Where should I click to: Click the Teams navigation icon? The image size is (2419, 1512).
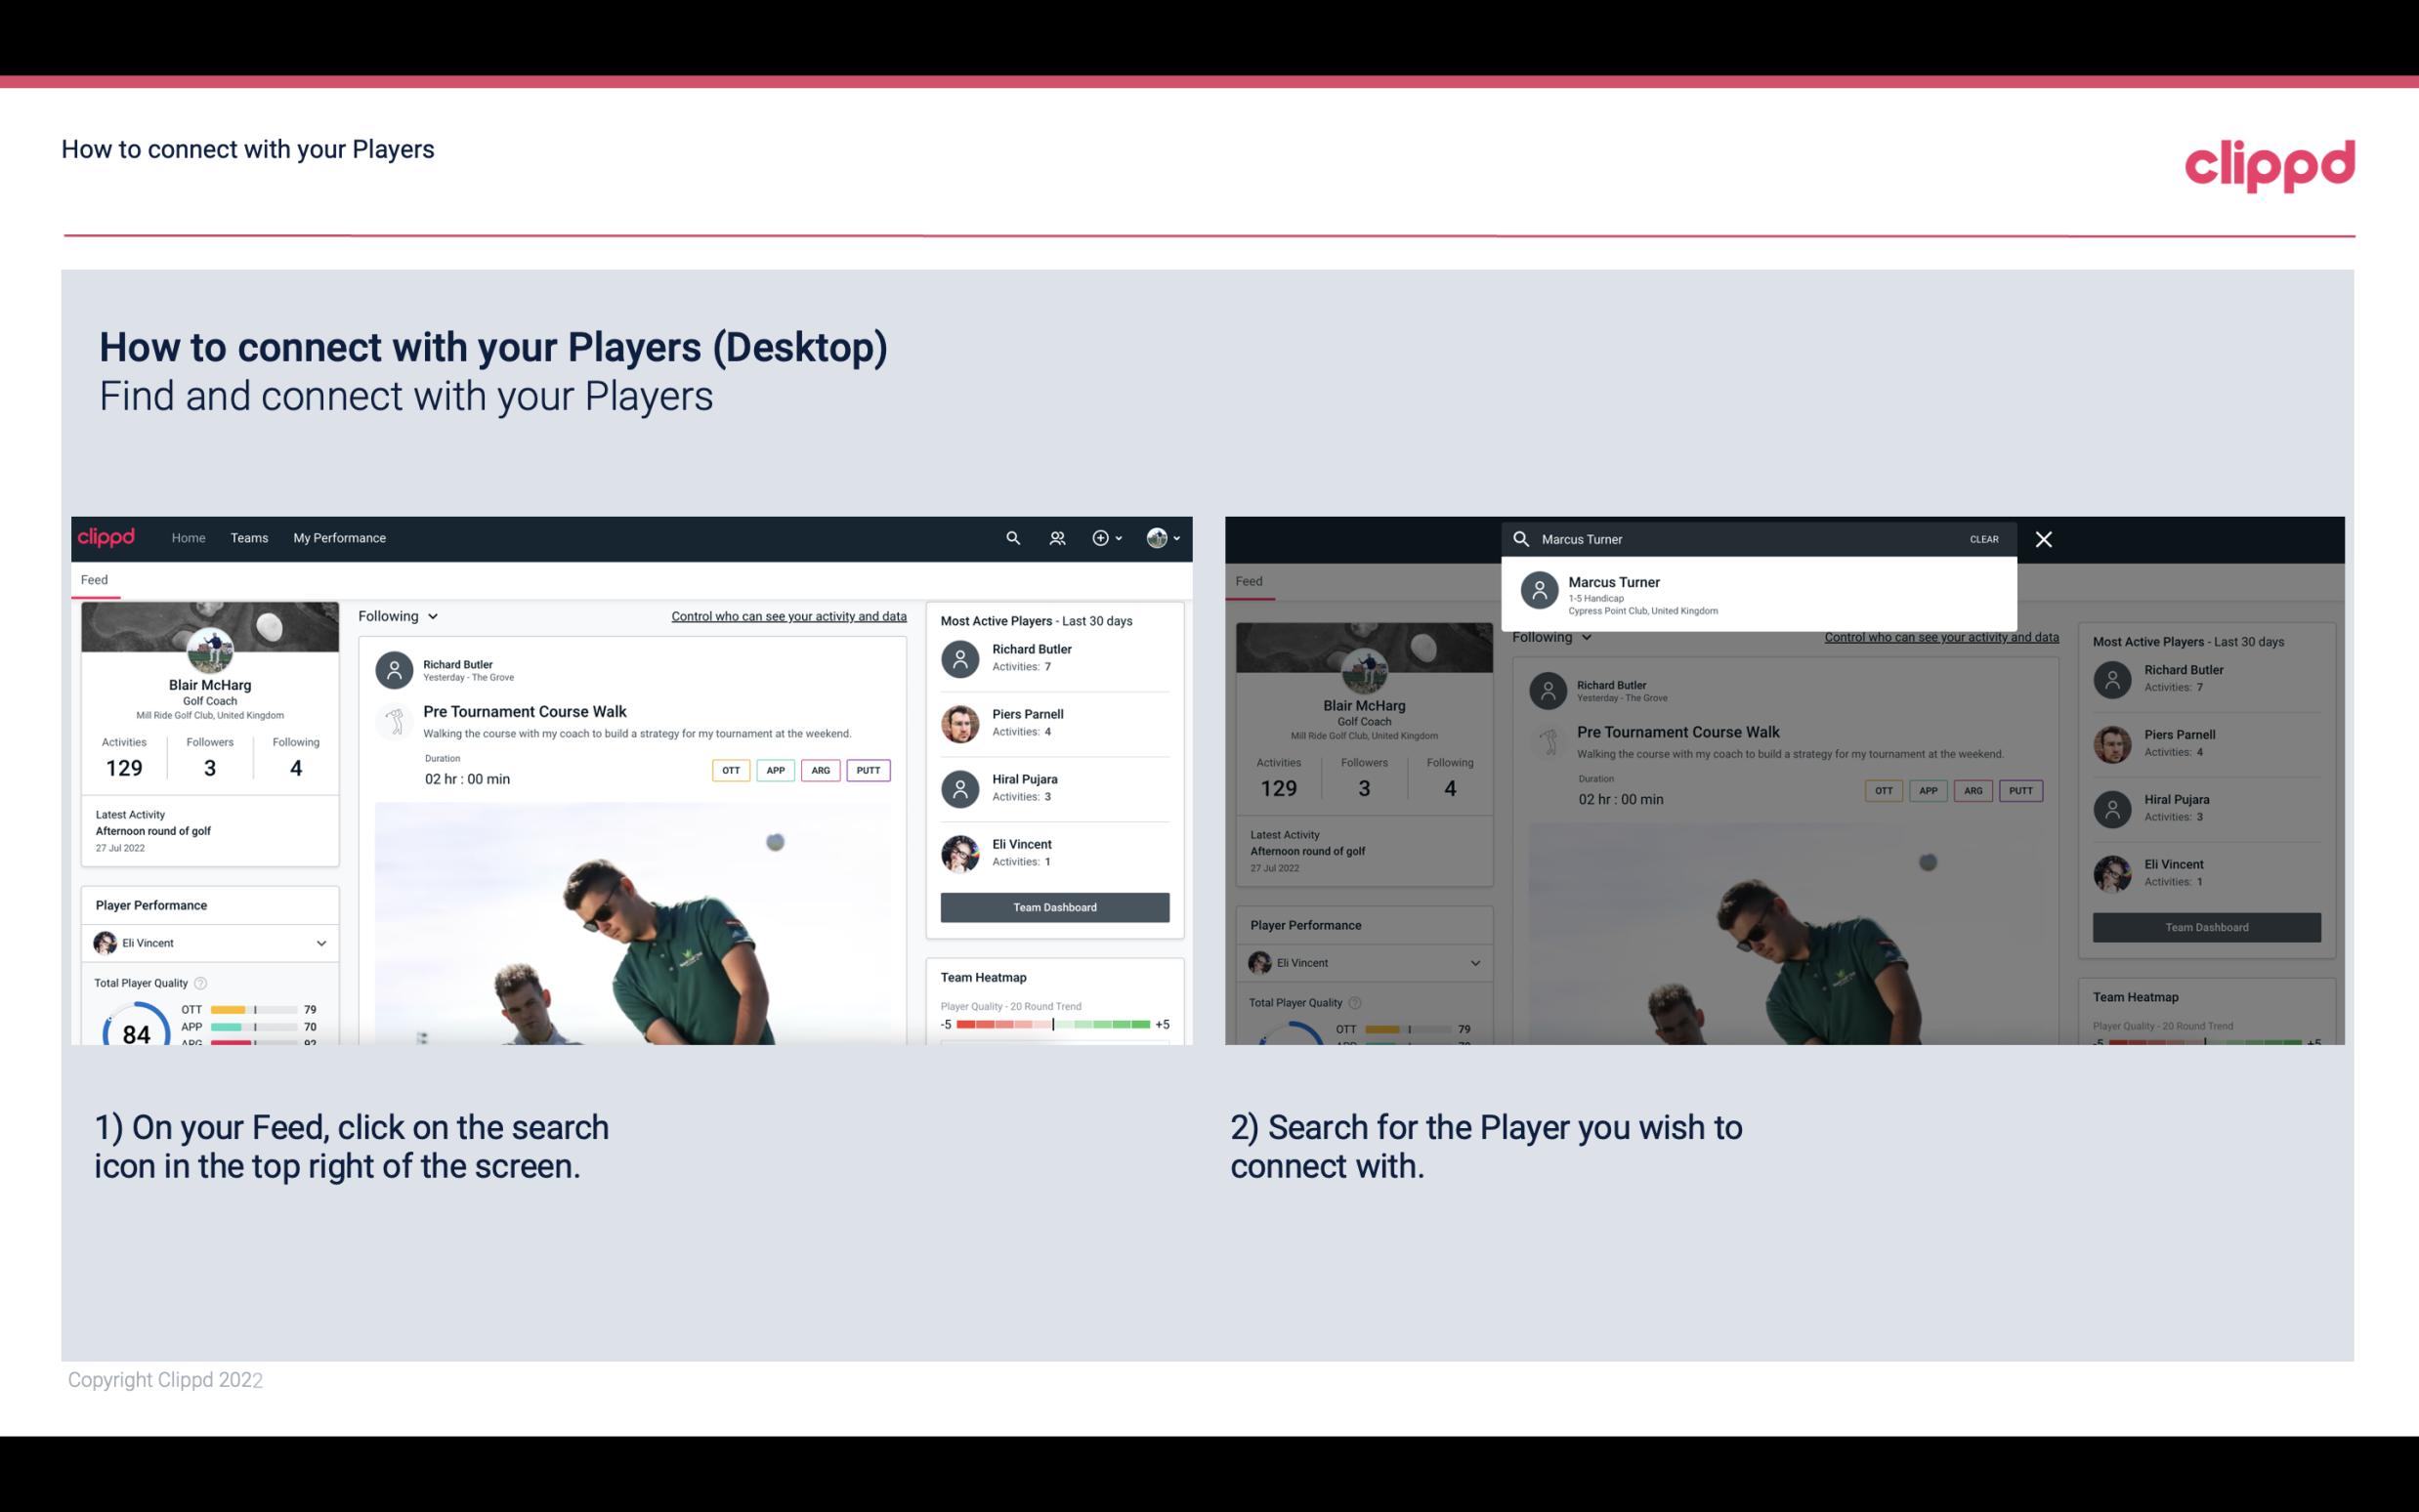249,536
